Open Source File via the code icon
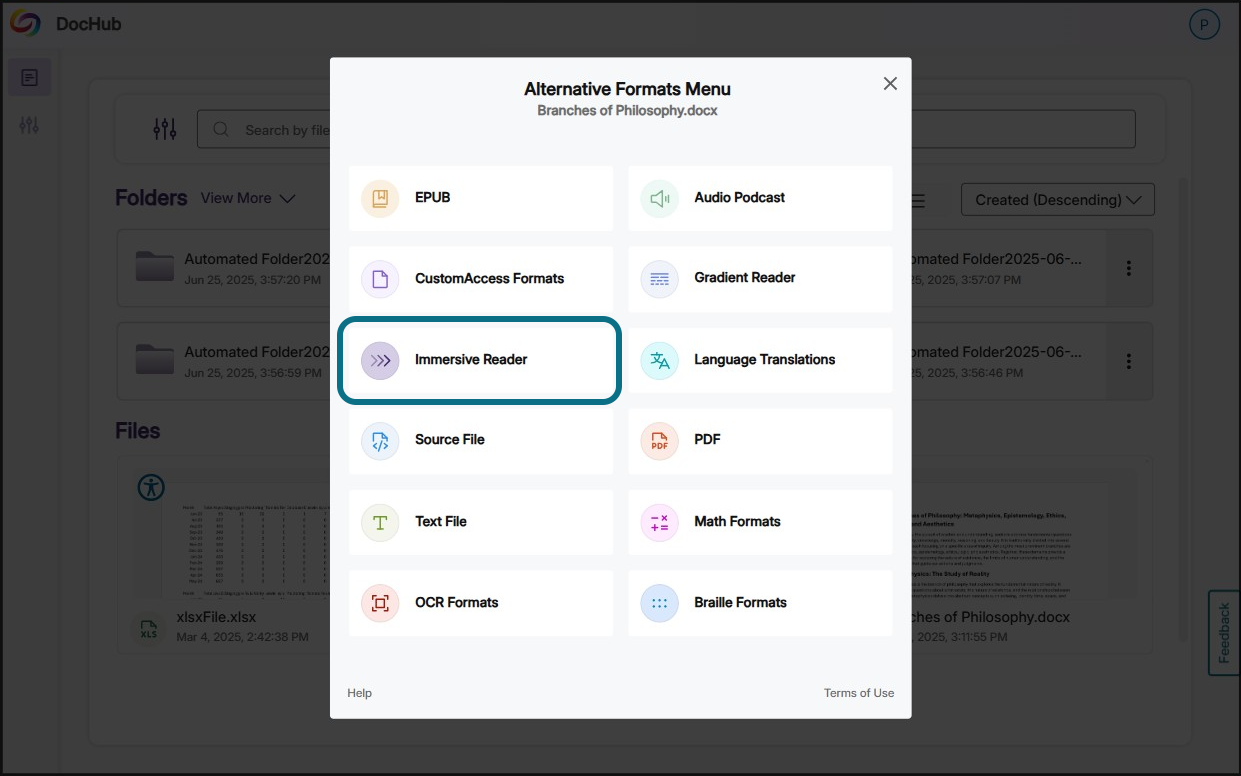Viewport: 1241px width, 776px height. [x=378, y=440]
